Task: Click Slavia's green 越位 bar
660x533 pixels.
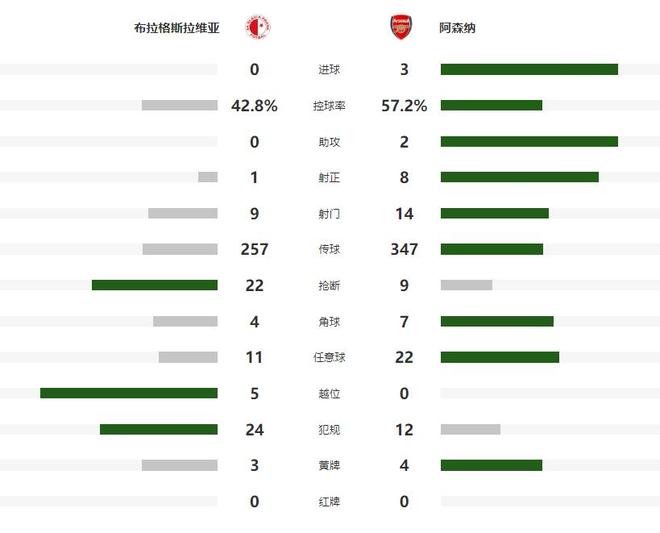Action: click(128, 393)
